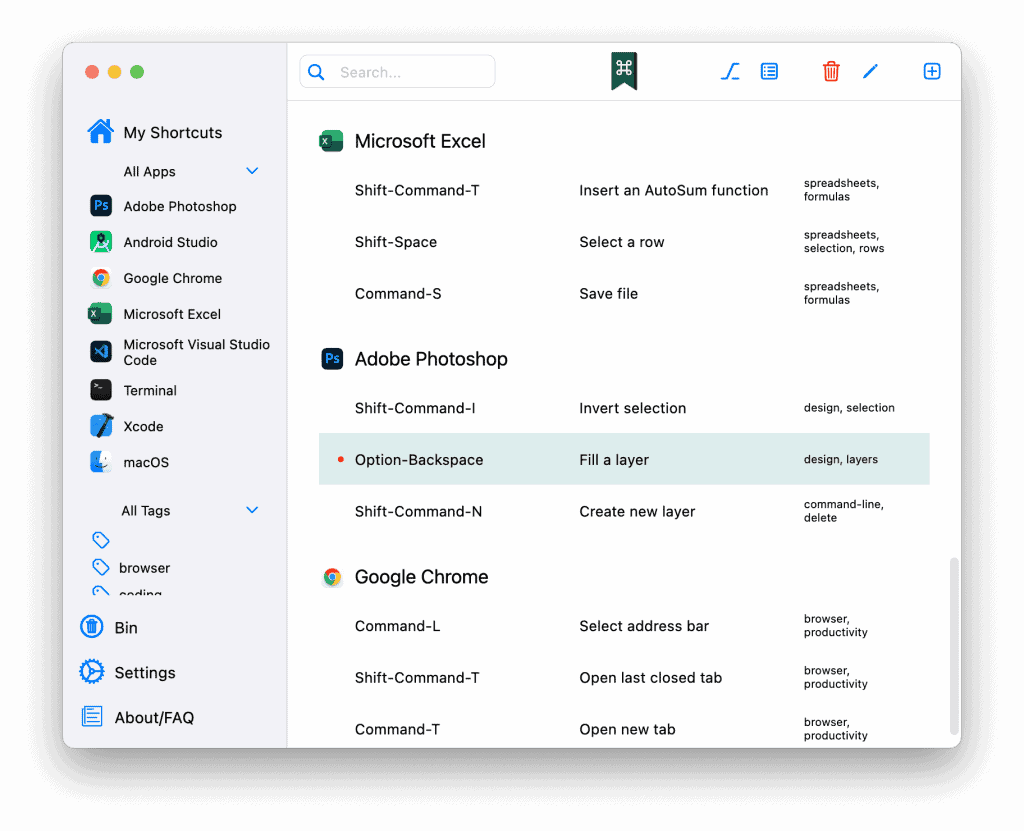Open About/FAQ page
Screen dimensions: 1024x831
(x=154, y=718)
